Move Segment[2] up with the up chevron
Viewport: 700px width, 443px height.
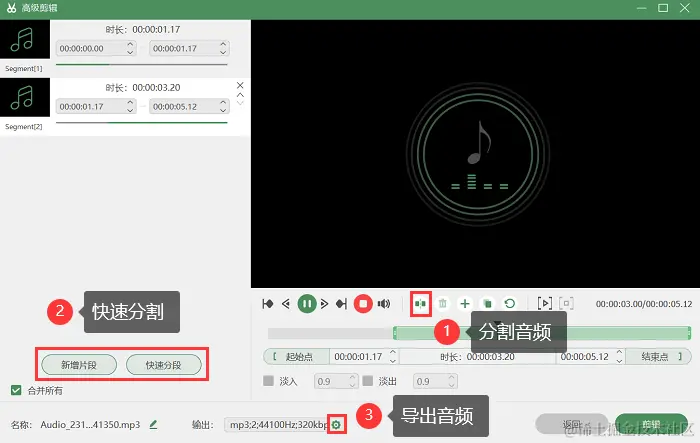coord(240,95)
